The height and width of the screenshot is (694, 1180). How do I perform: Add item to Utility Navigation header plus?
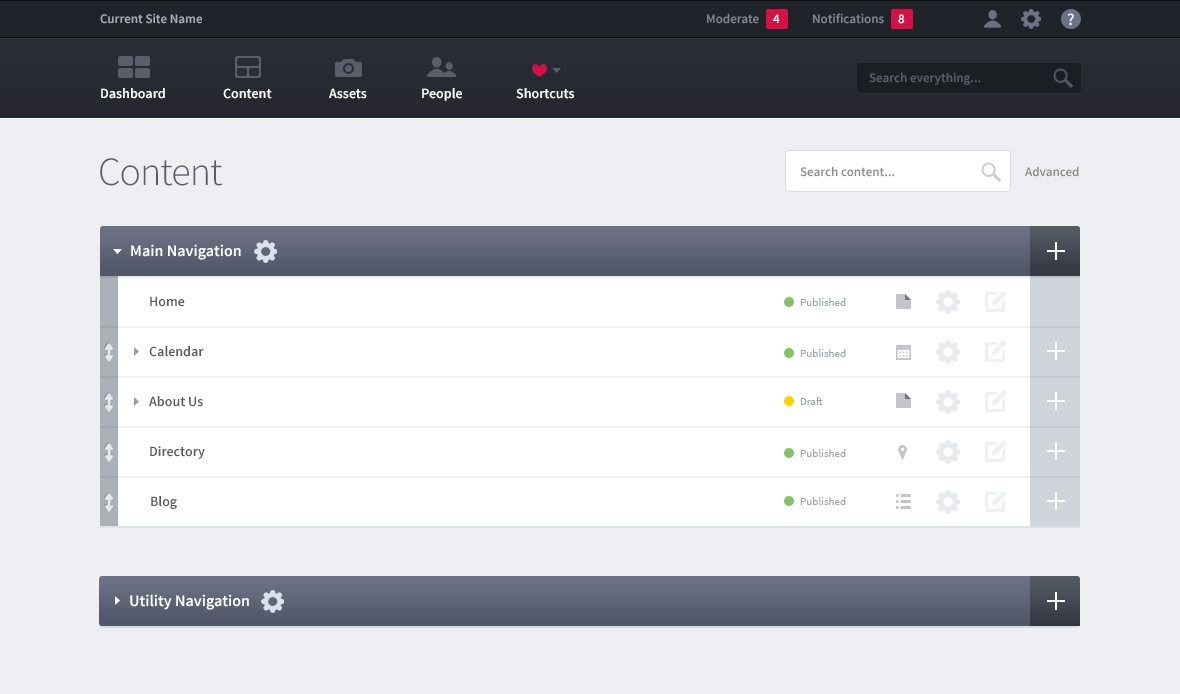[1055, 601]
